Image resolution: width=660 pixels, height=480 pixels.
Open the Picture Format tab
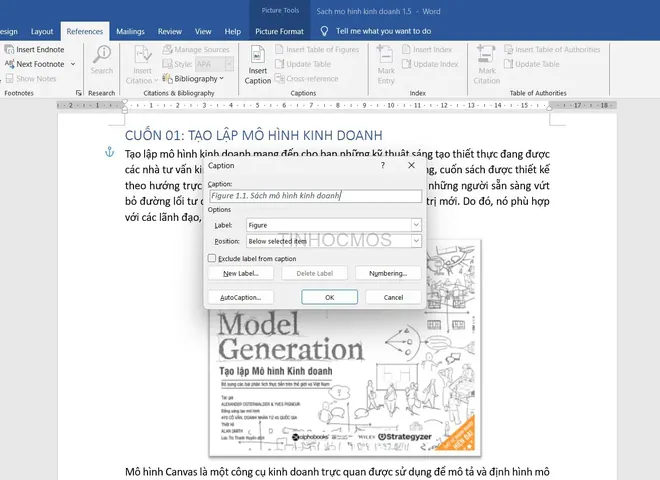pyautogui.click(x=279, y=32)
